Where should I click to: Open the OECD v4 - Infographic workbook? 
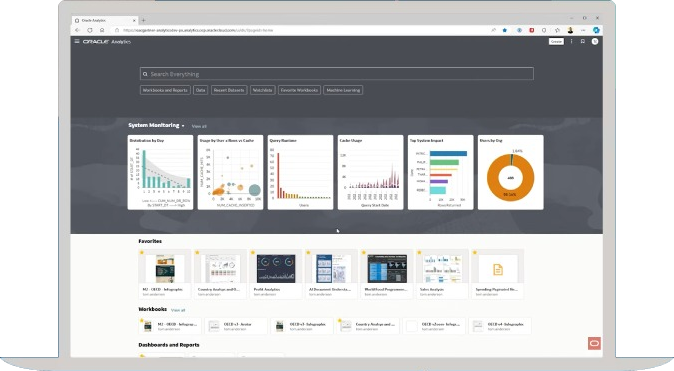click(x=499, y=326)
